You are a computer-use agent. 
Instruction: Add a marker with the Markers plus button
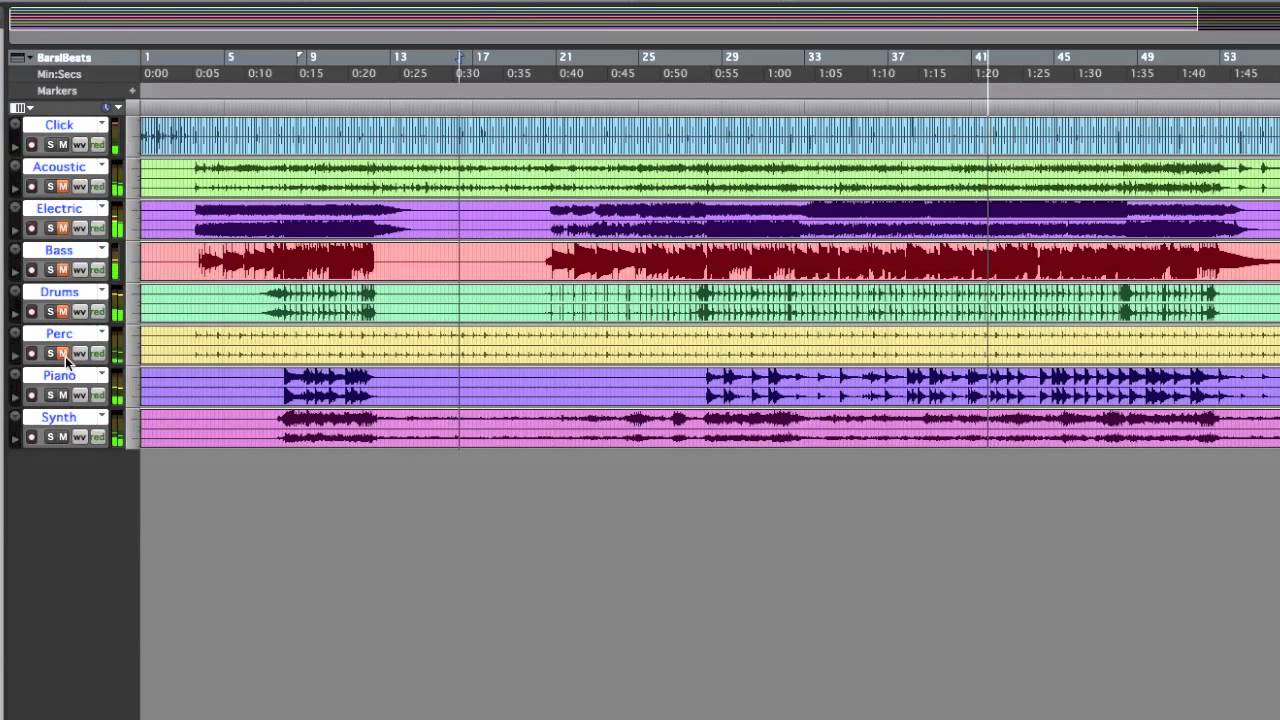[132, 91]
